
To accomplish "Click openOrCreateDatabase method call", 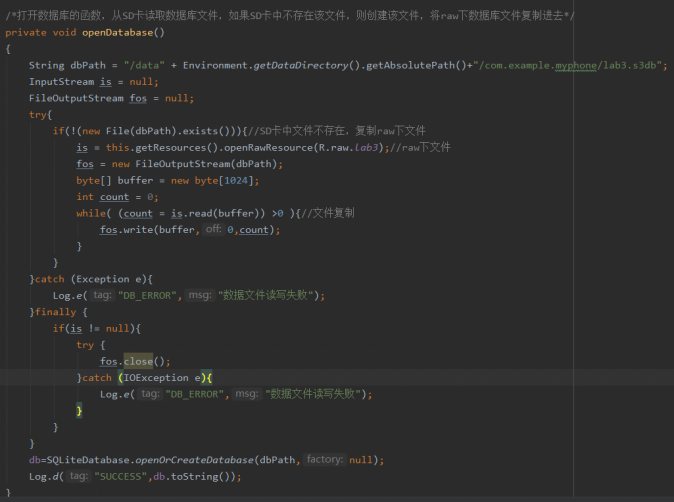I will coord(194,460).
